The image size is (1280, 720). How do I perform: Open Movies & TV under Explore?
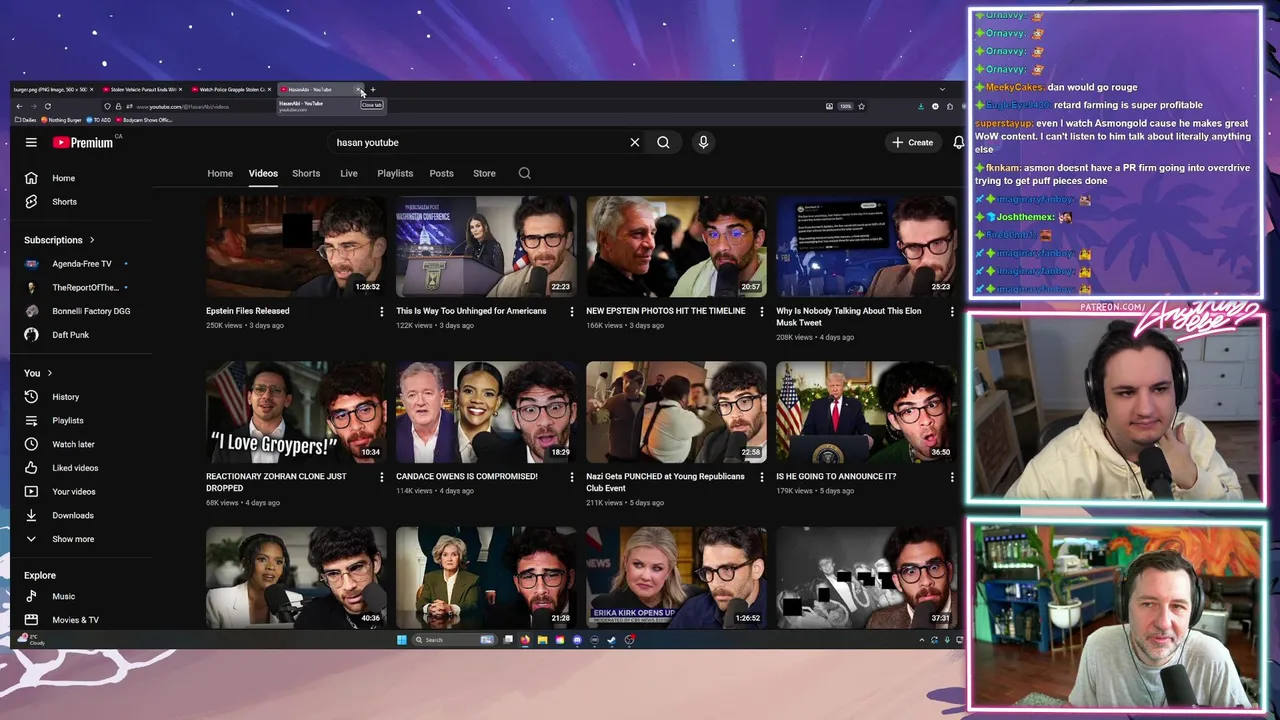(x=75, y=620)
